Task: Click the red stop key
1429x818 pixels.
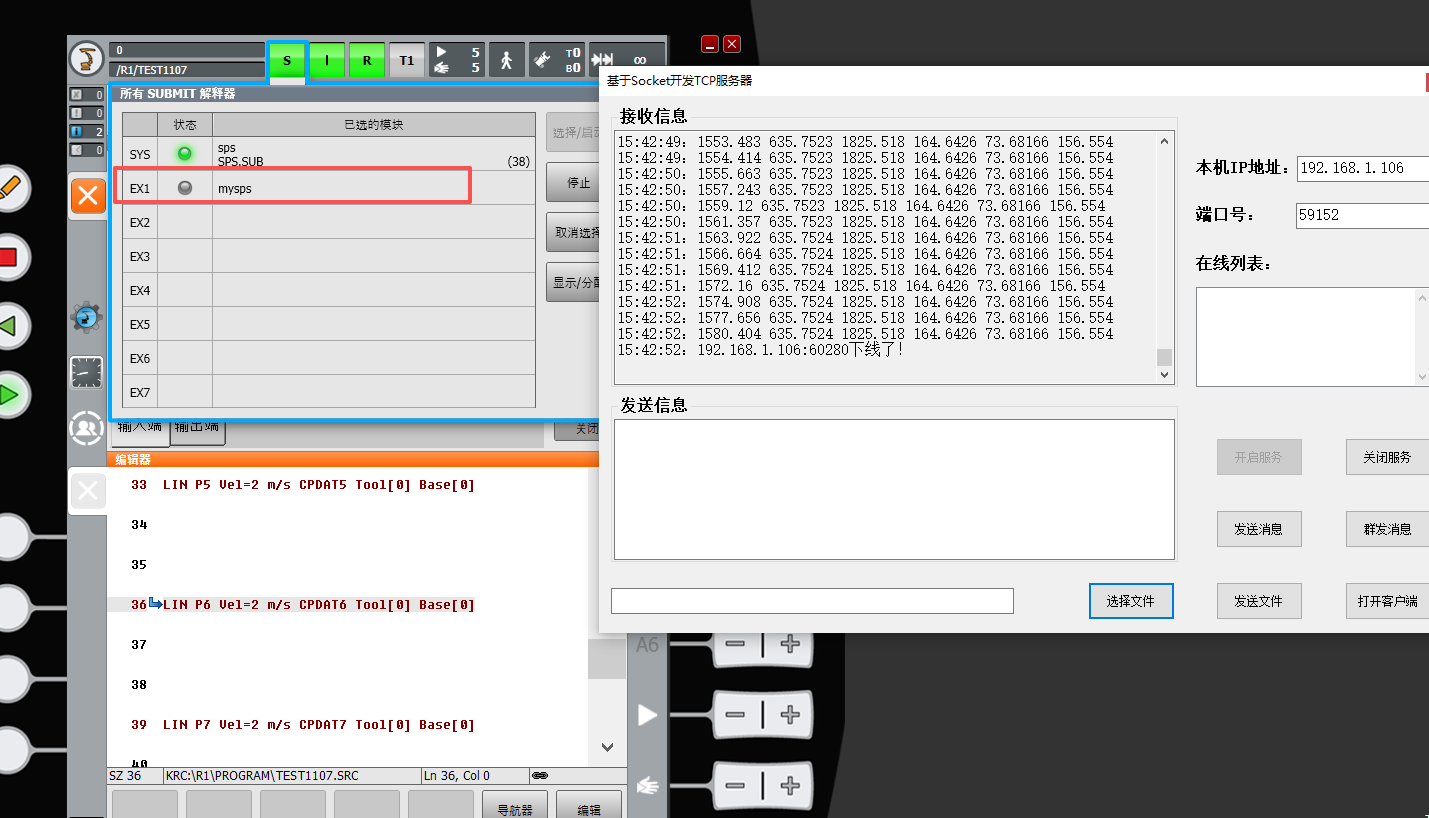Action: (8, 257)
